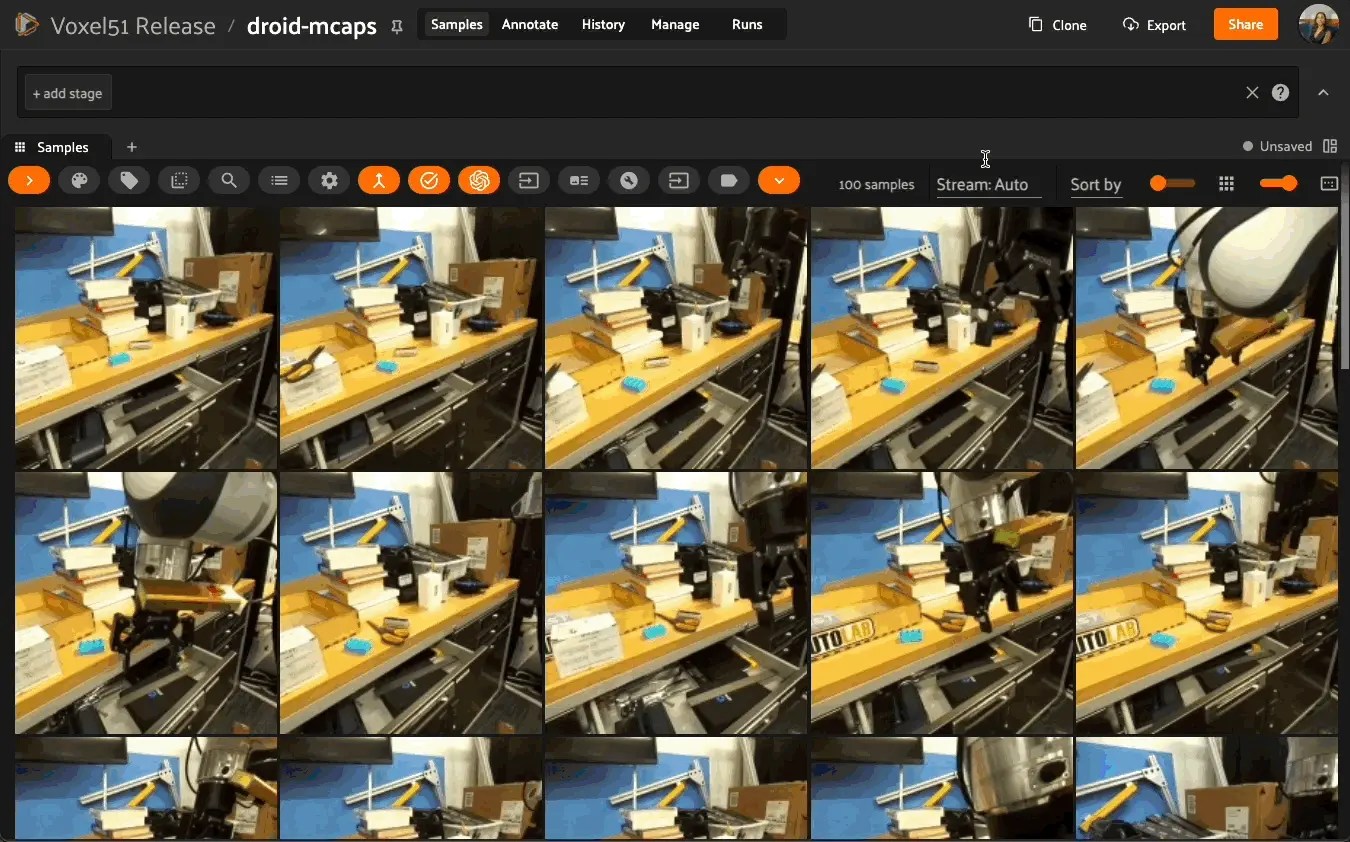Adjust the first orange slider after Sort by

coord(1172,183)
